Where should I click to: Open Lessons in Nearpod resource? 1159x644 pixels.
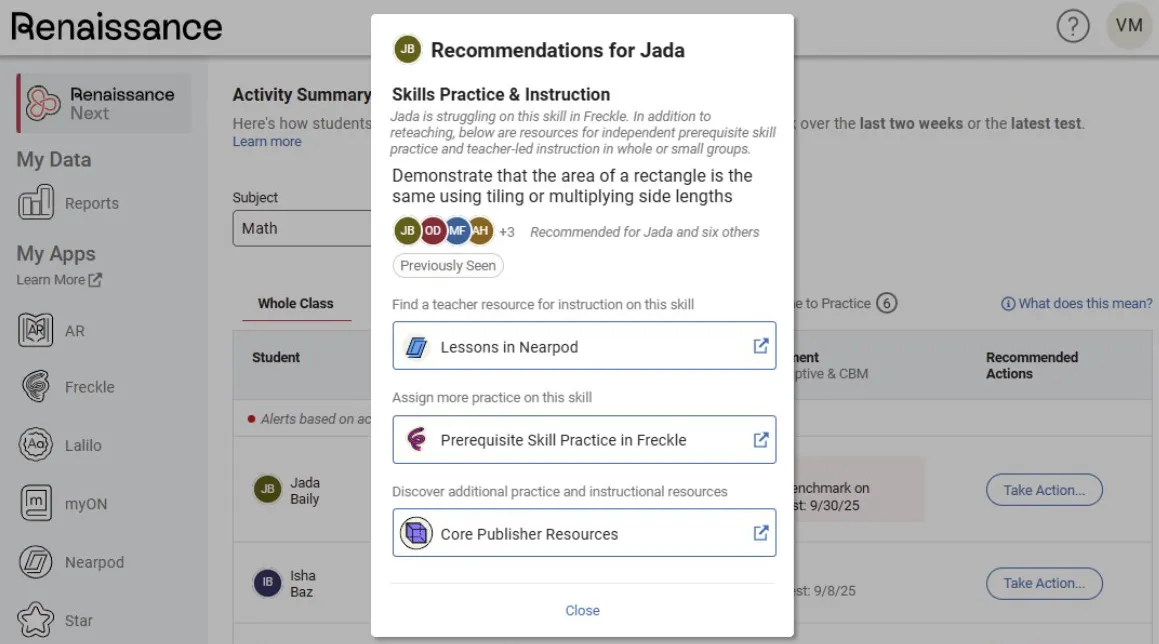(584, 346)
